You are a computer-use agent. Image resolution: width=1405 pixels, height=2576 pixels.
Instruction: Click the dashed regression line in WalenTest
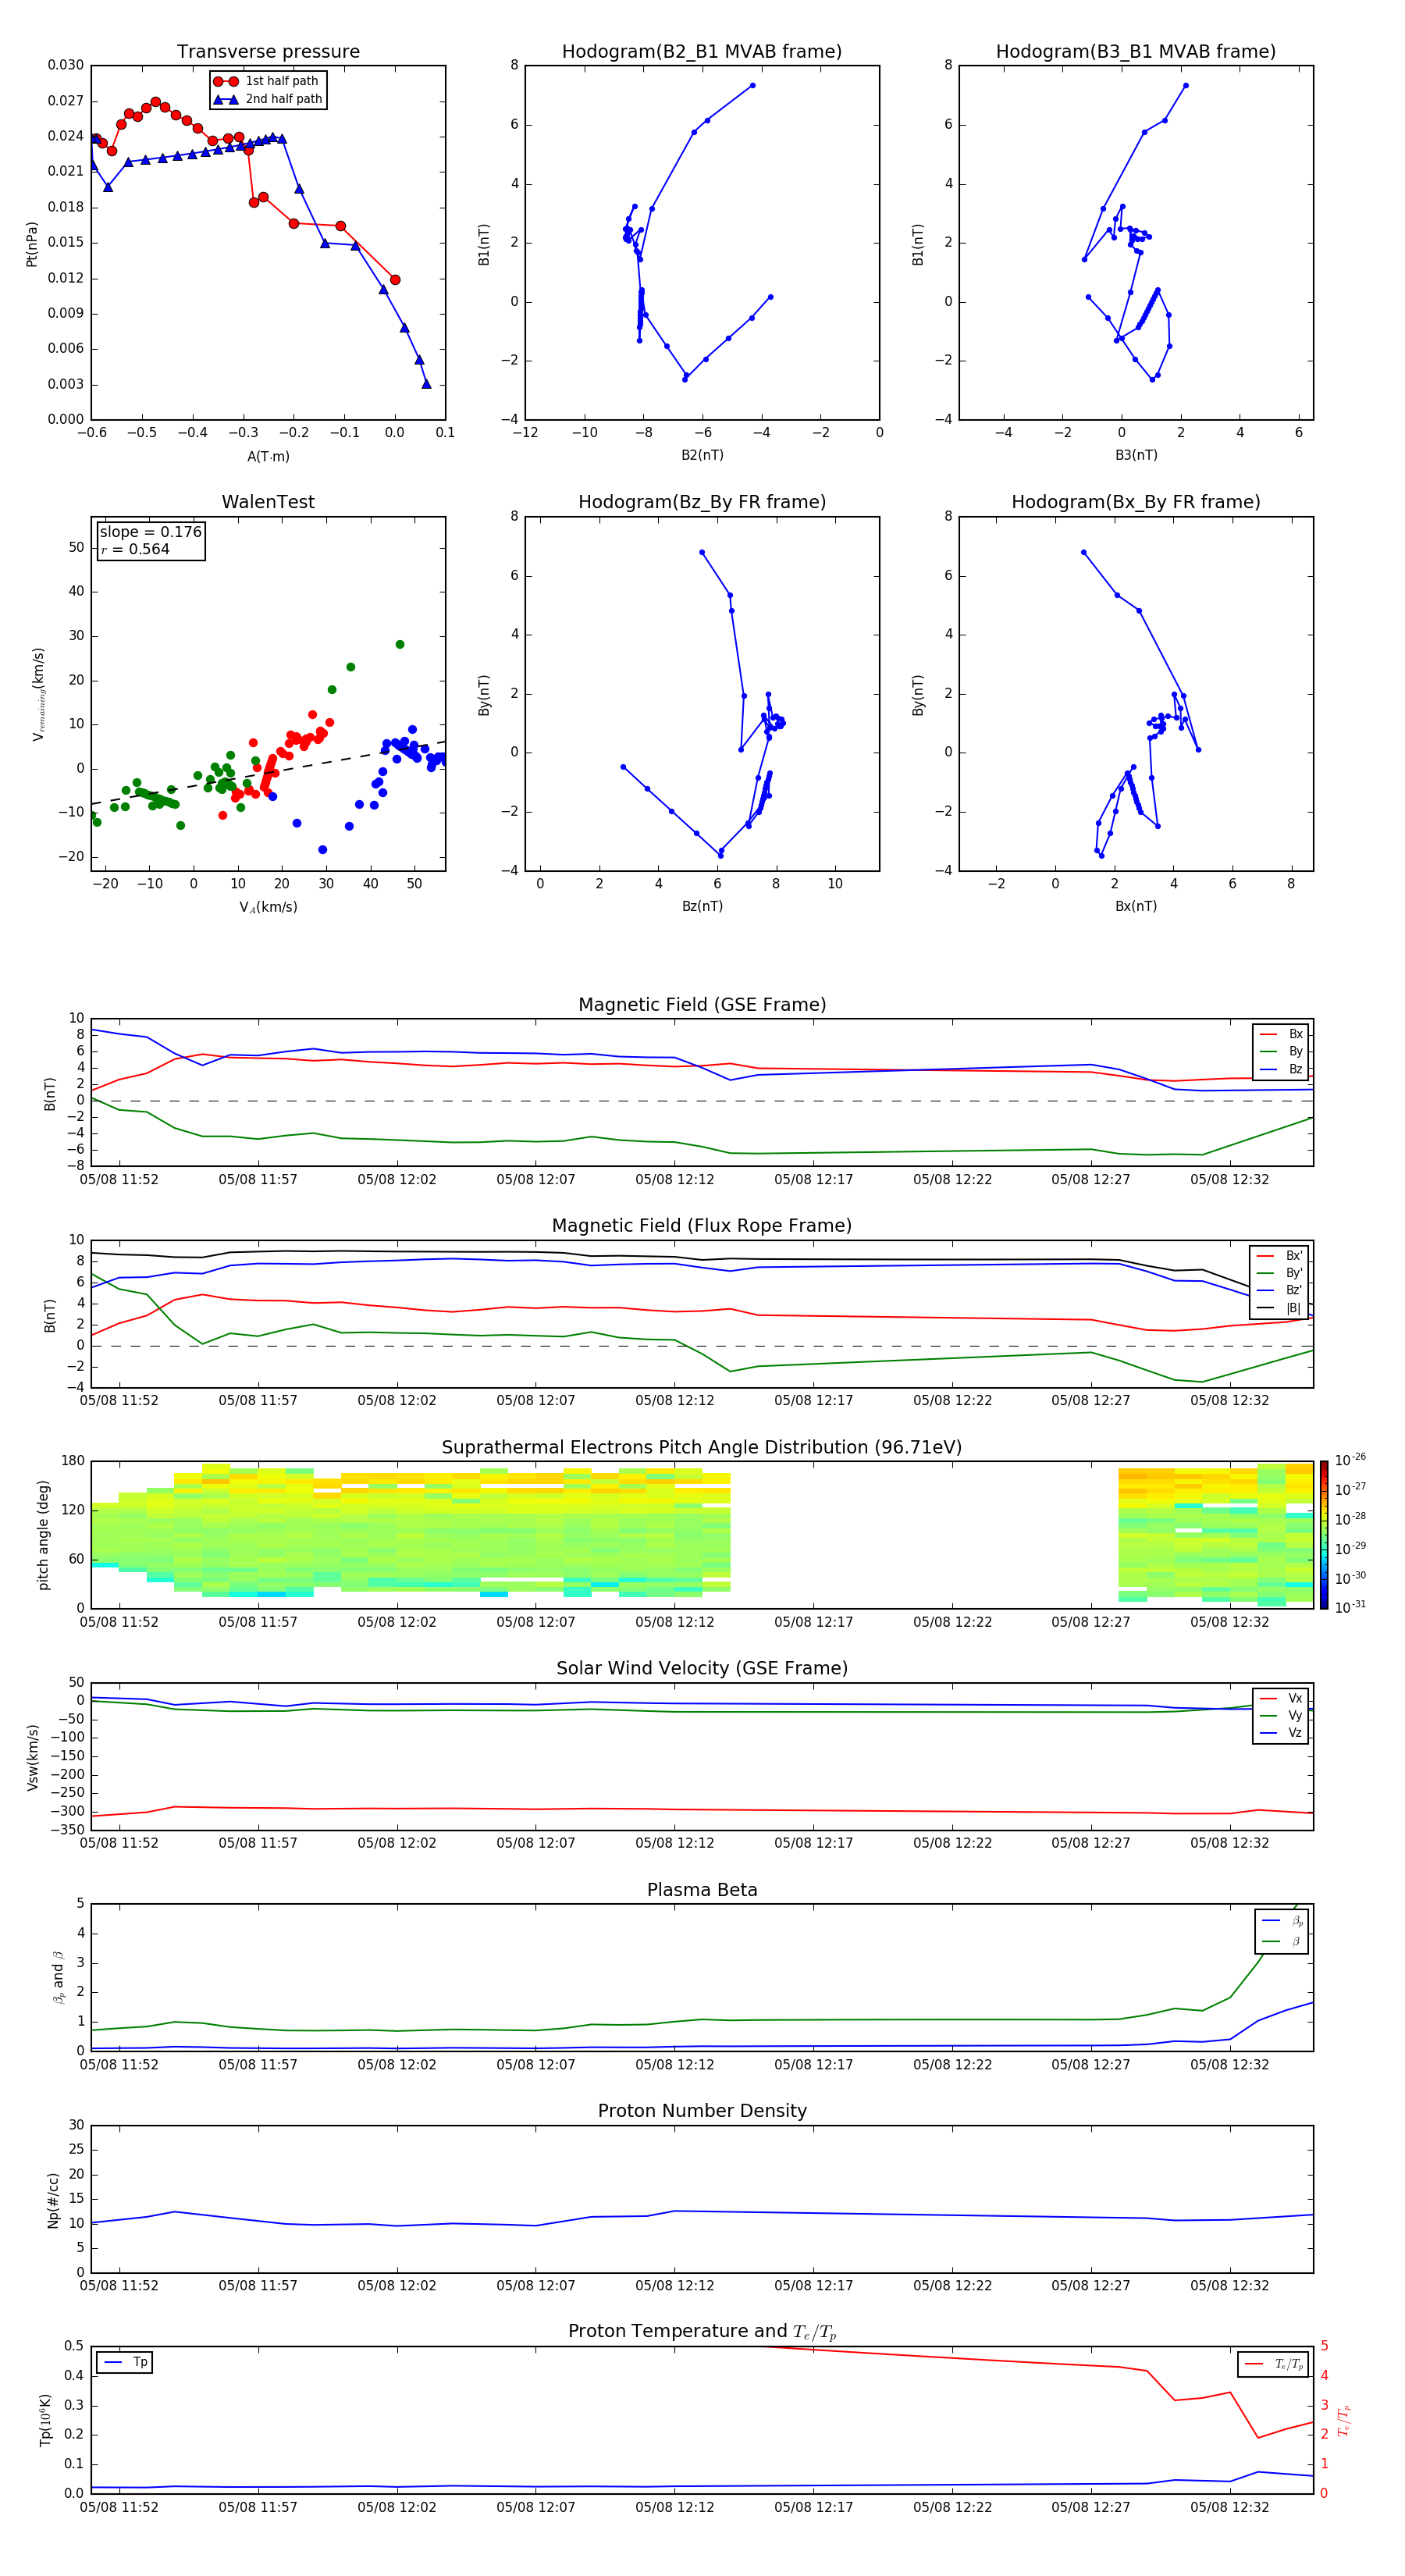click(268, 773)
